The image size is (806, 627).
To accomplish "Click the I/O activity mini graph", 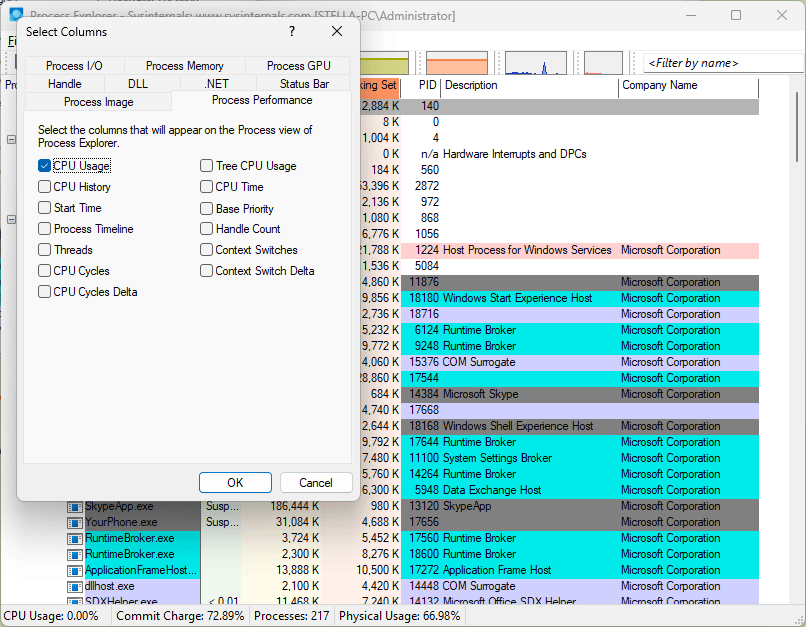I will (x=534, y=62).
